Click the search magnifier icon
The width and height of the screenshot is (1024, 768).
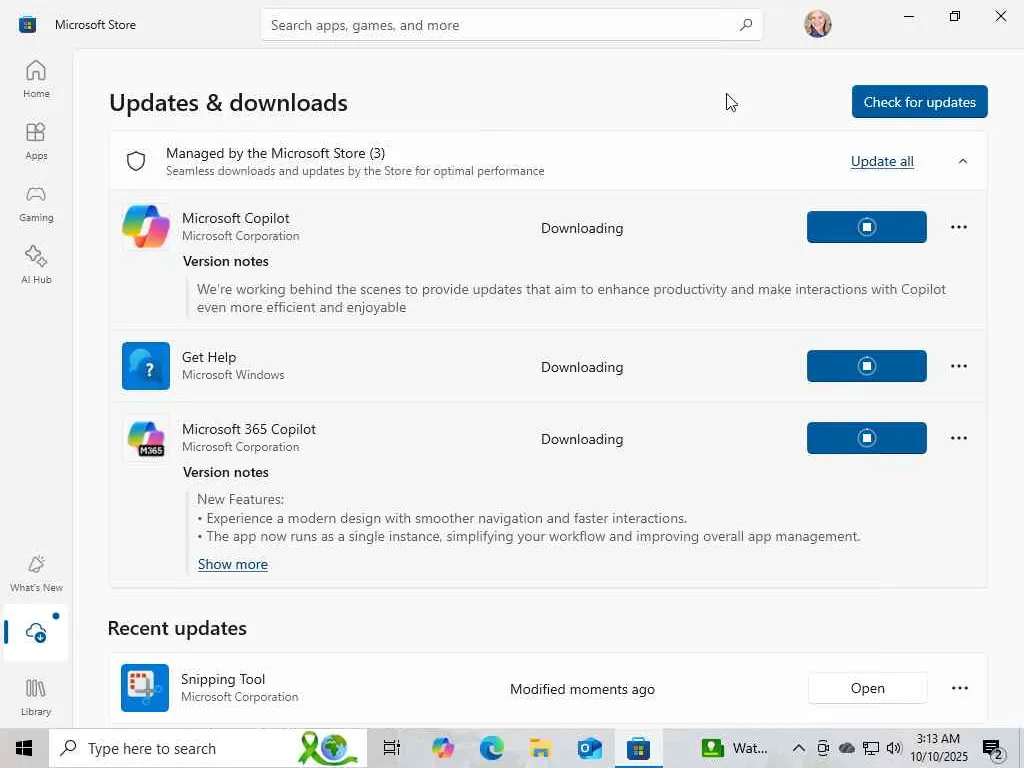pyautogui.click(x=746, y=25)
